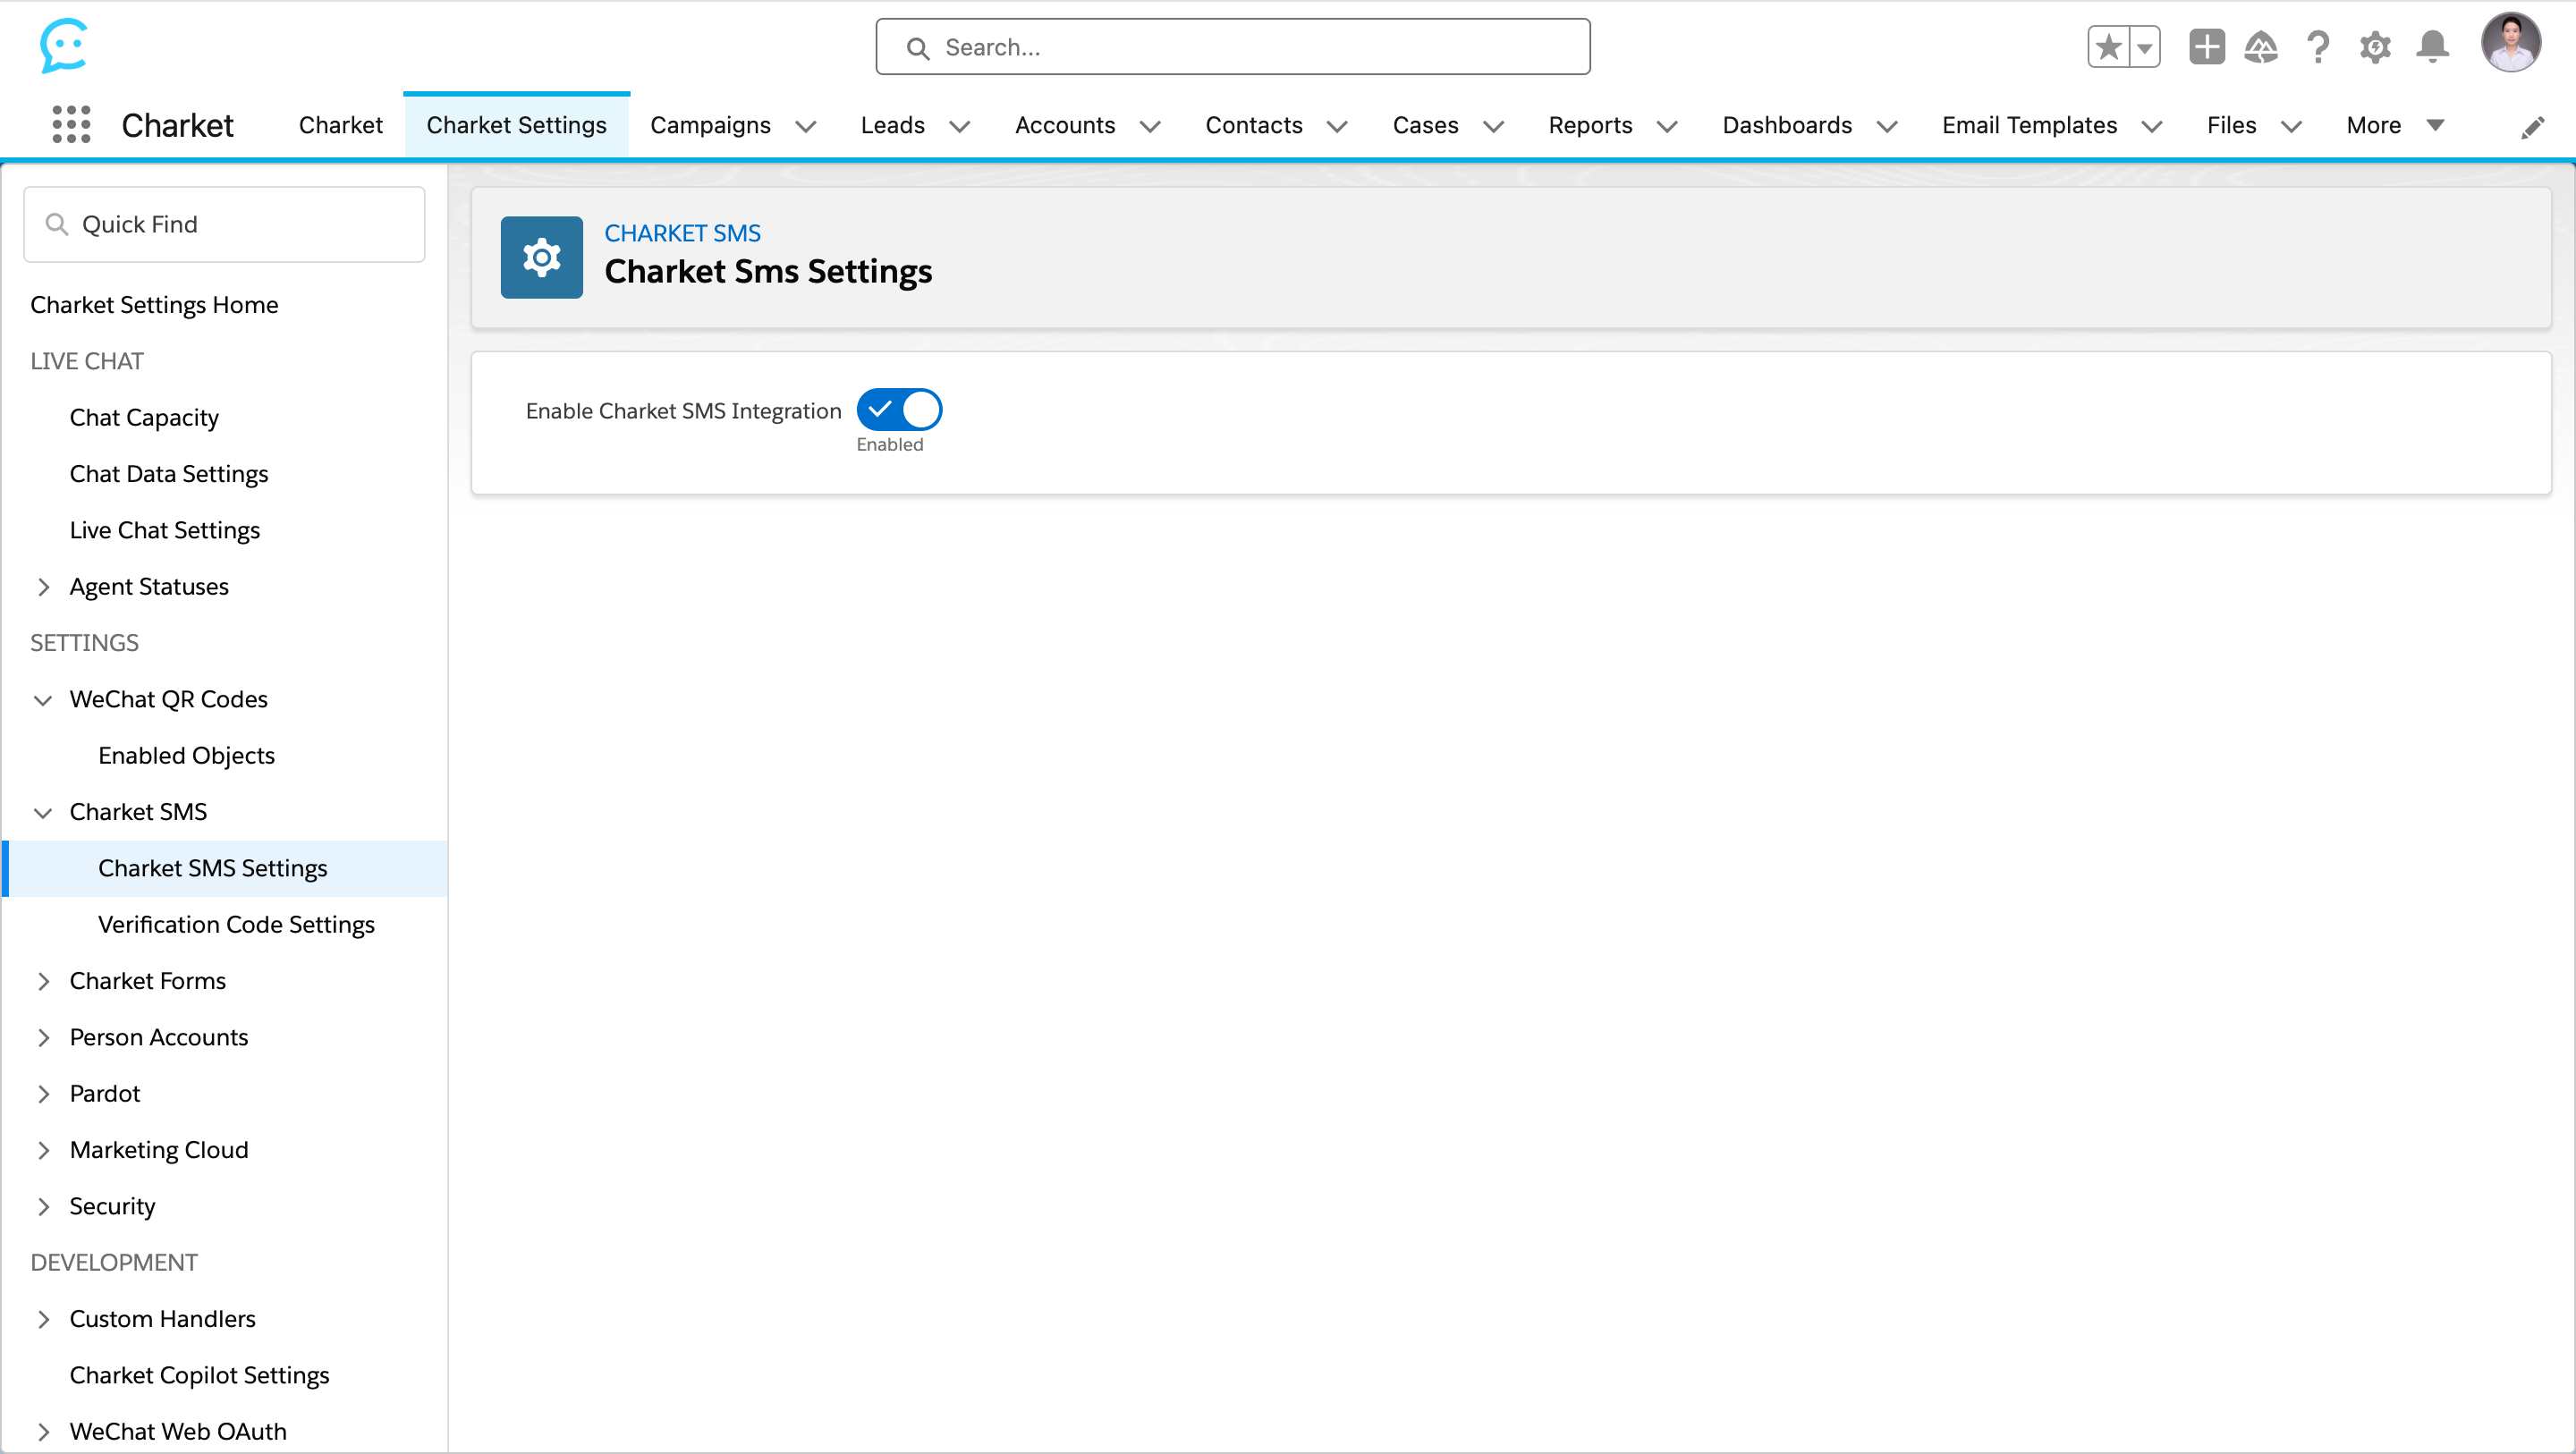Viewport: 2576px width, 1454px height.
Task: Open the user profile avatar
Action: point(2510,43)
